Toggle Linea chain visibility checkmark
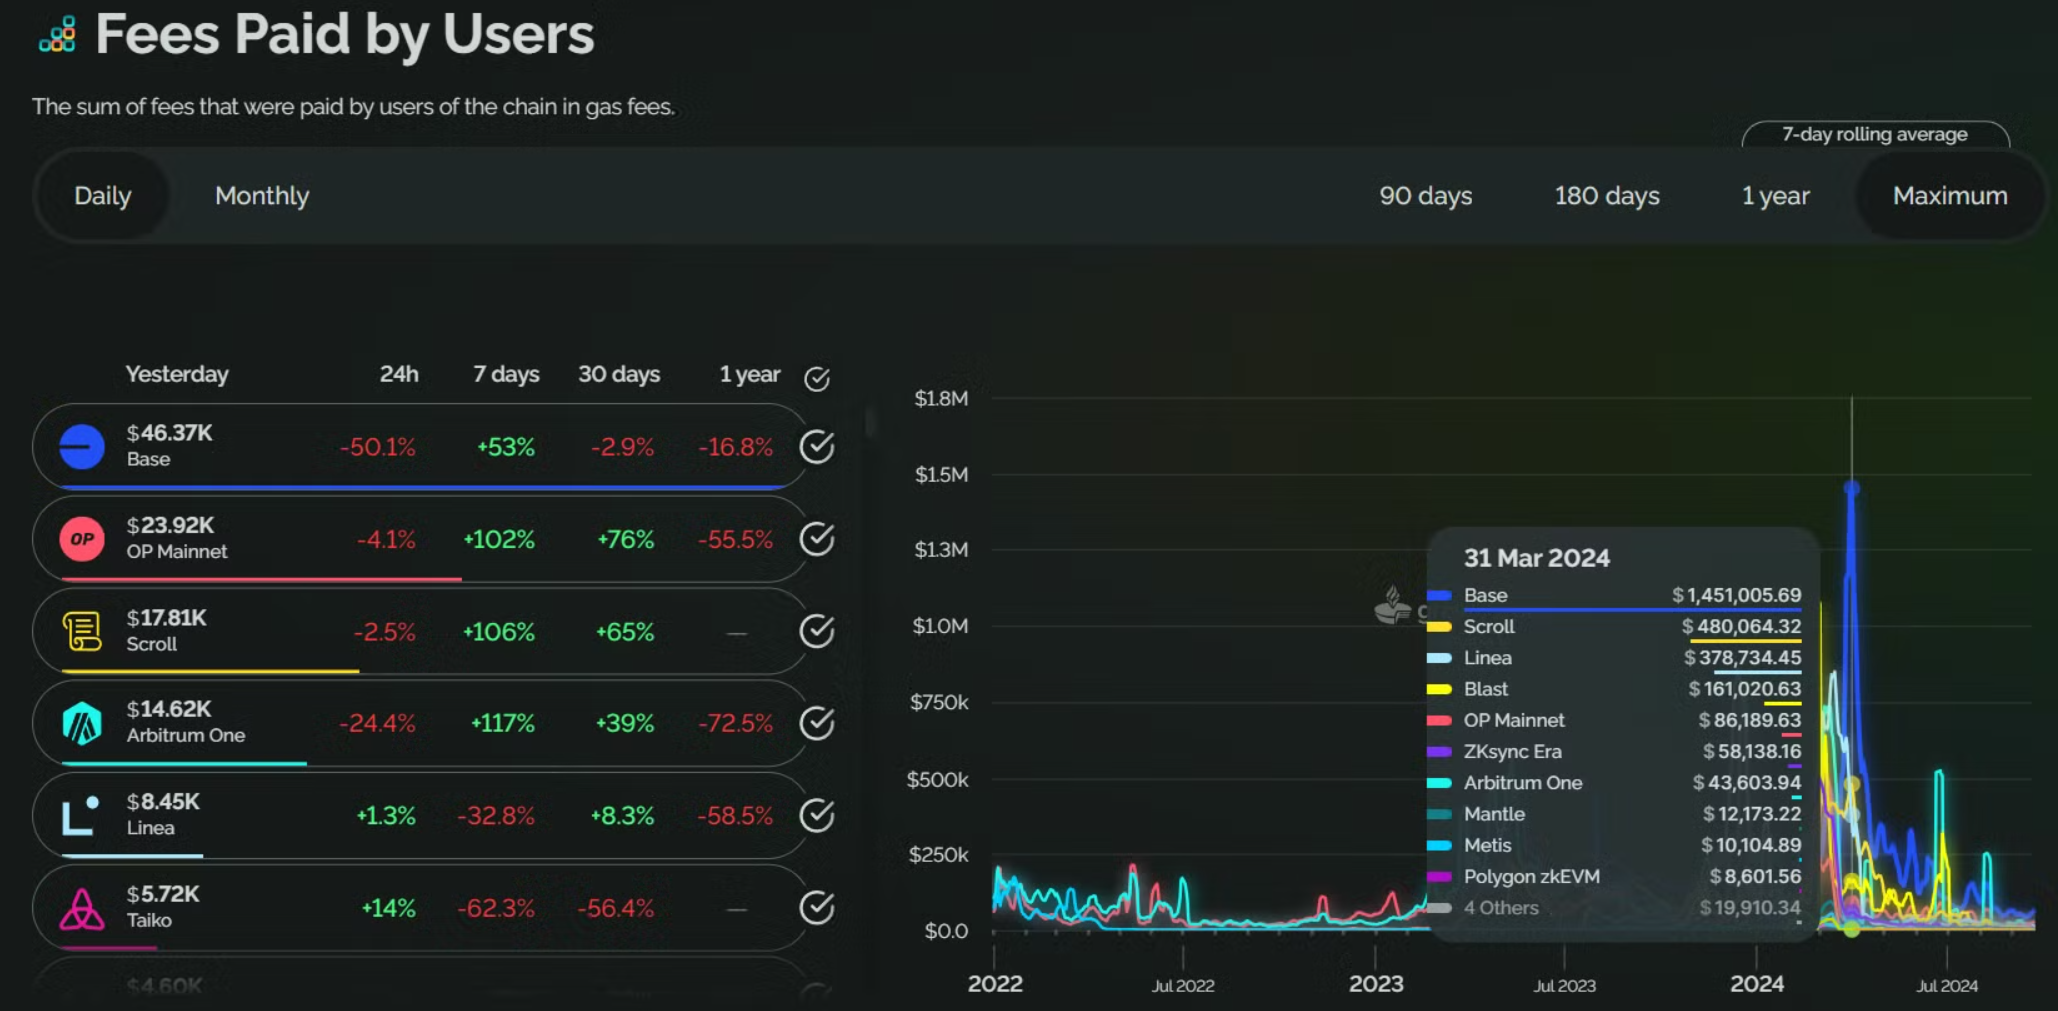This screenshot has width=2058, height=1011. [x=817, y=816]
